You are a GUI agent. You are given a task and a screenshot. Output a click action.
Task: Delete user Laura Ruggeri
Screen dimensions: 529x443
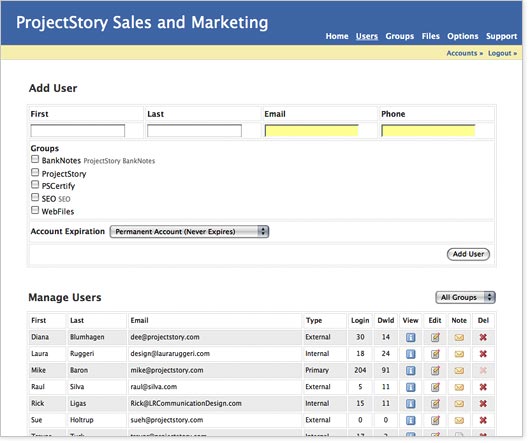[483, 354]
